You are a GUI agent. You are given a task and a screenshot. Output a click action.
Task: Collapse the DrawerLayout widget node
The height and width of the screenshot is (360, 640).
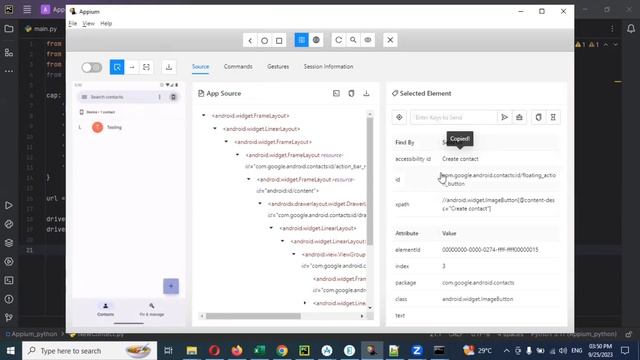(x=260, y=203)
